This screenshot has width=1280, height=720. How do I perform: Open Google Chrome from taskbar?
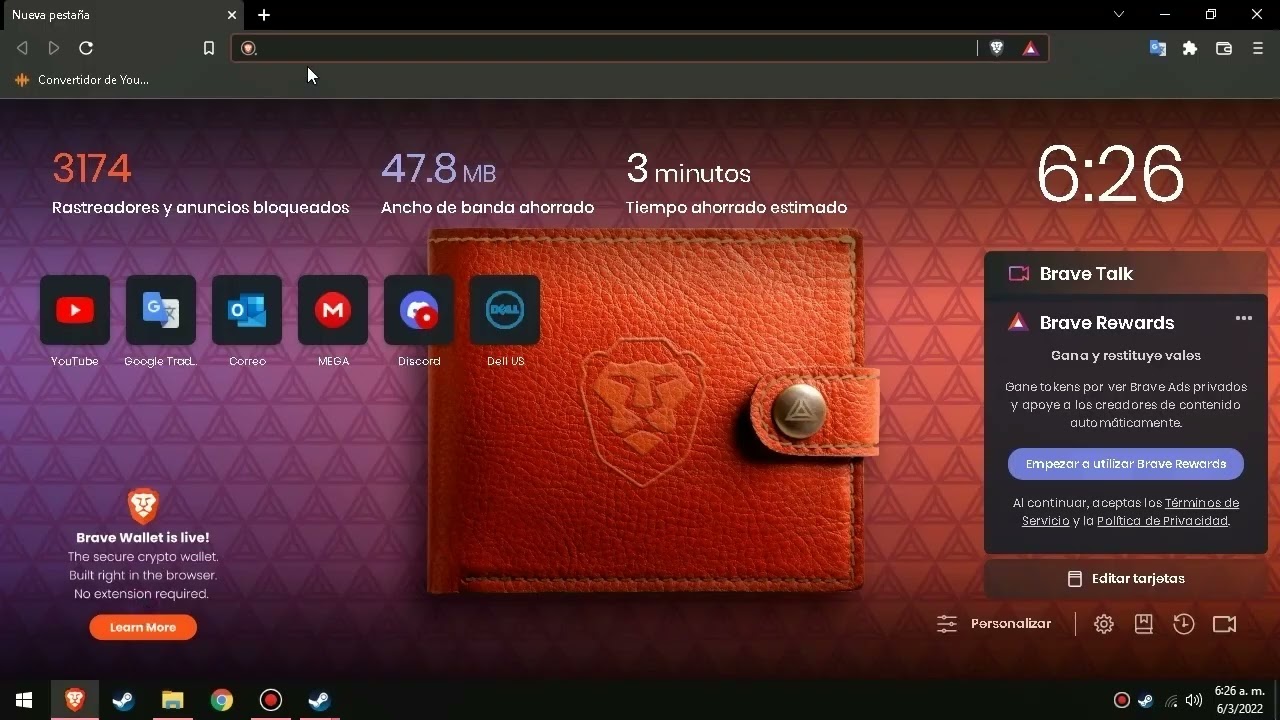(222, 700)
